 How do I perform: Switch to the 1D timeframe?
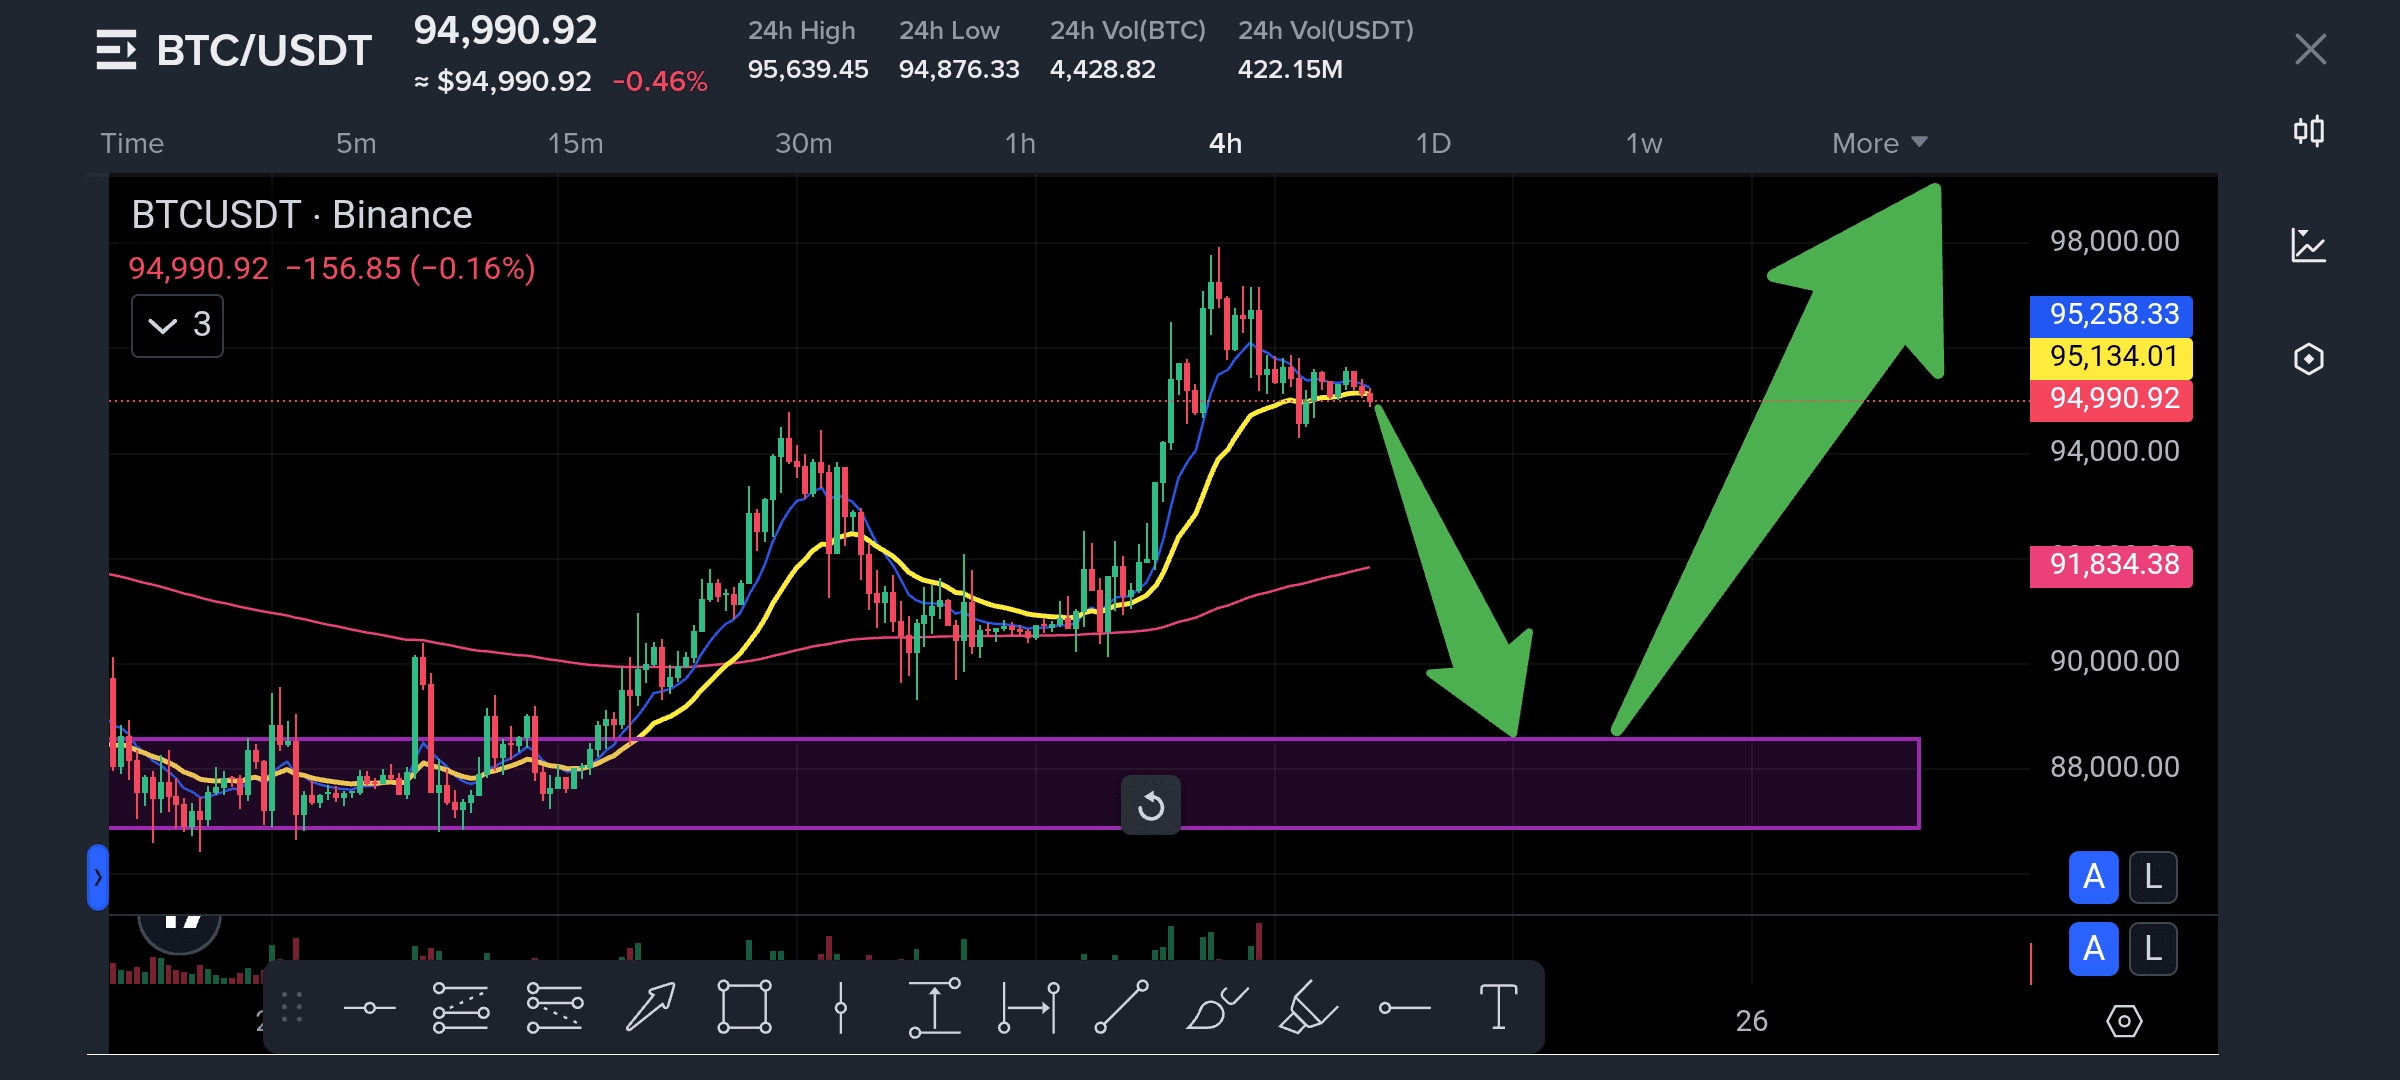point(1432,143)
